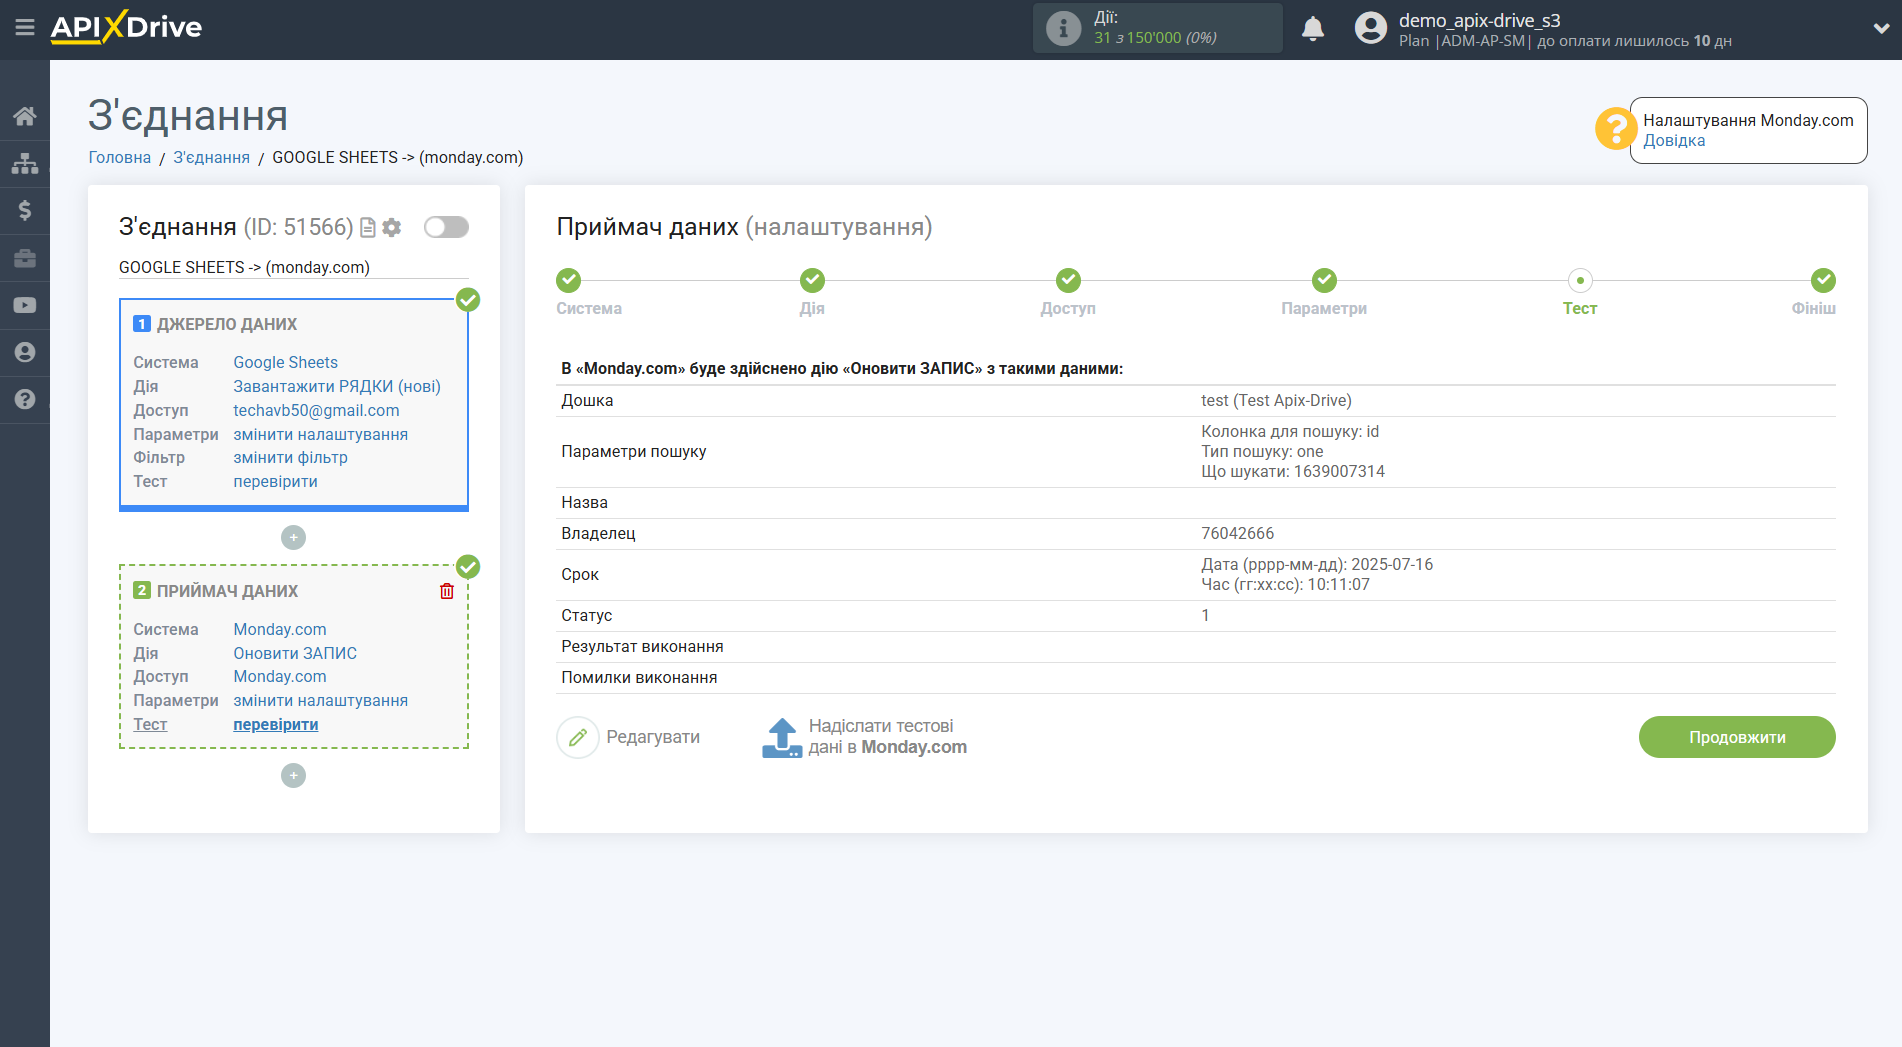Open connections sitemap sidebar icon
Screen dimensions: 1902x1047
coord(25,163)
